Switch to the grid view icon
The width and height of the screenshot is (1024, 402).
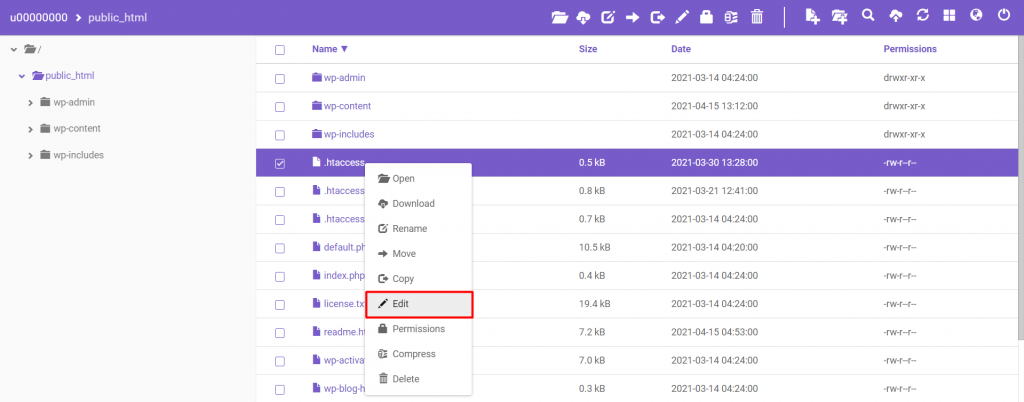(949, 16)
